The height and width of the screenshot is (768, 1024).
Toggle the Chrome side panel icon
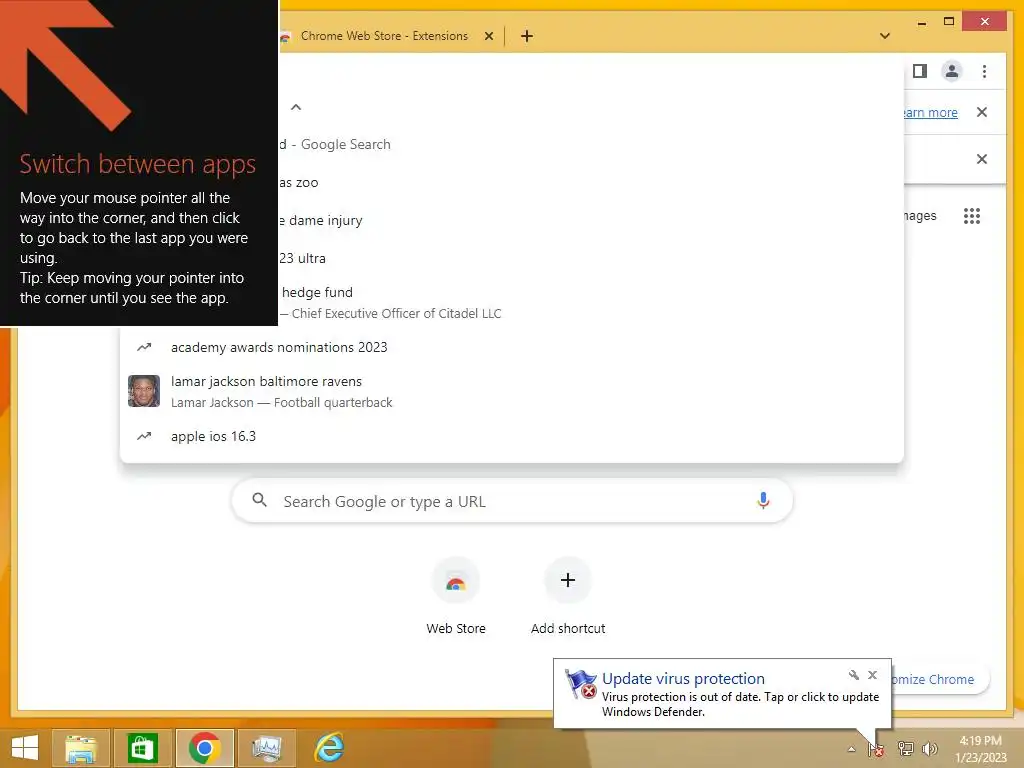click(x=920, y=71)
